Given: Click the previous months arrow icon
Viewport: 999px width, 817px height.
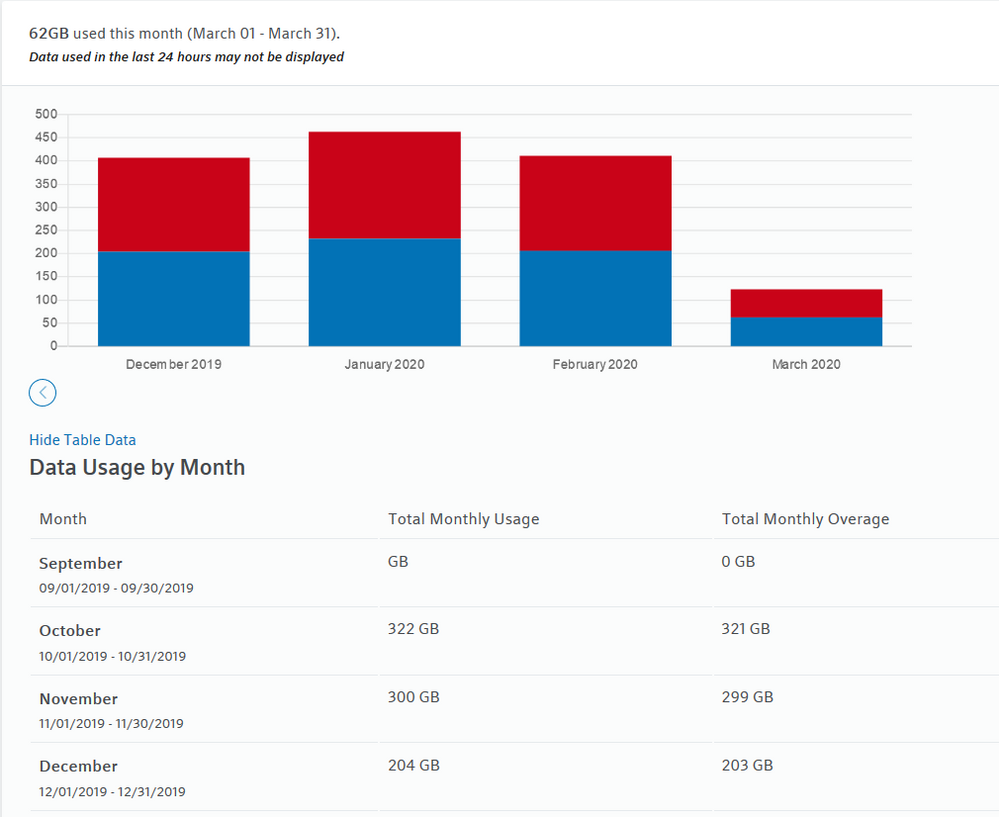Looking at the screenshot, I should tap(43, 393).
